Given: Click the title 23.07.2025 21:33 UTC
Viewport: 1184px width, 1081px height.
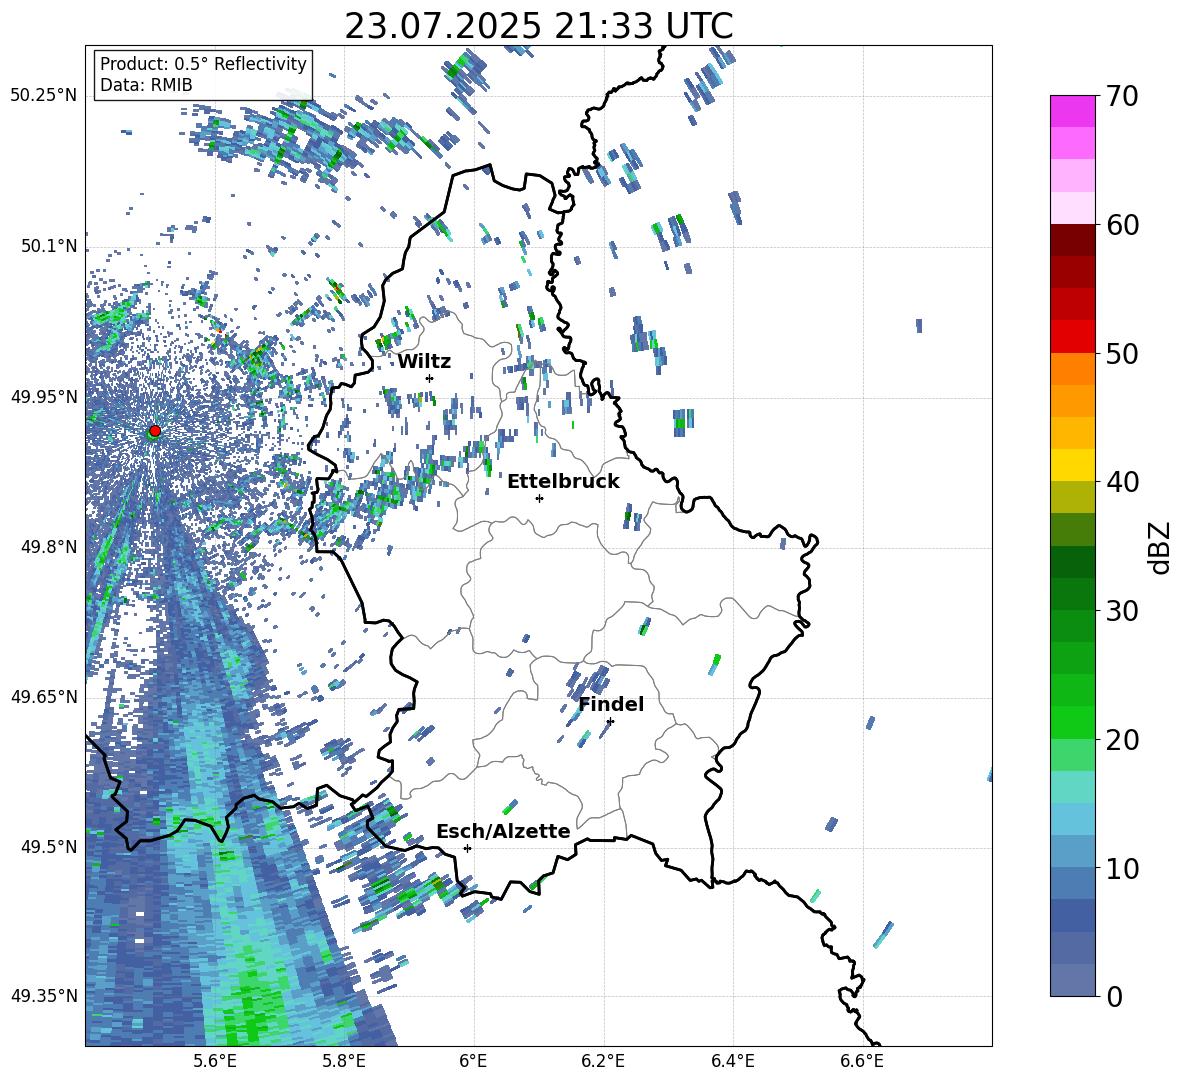Looking at the screenshot, I should (538, 26).
